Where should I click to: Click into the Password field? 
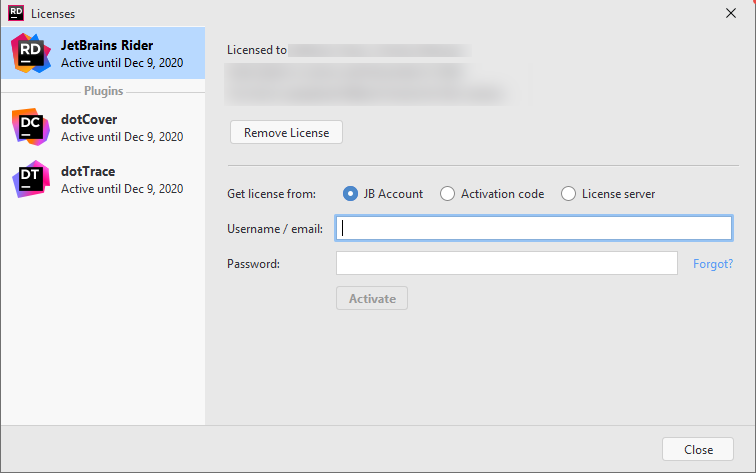tap(507, 263)
